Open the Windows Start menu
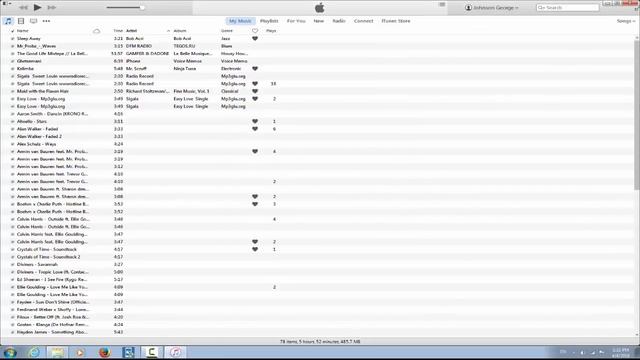The width and height of the screenshot is (640, 360). pos(10,352)
